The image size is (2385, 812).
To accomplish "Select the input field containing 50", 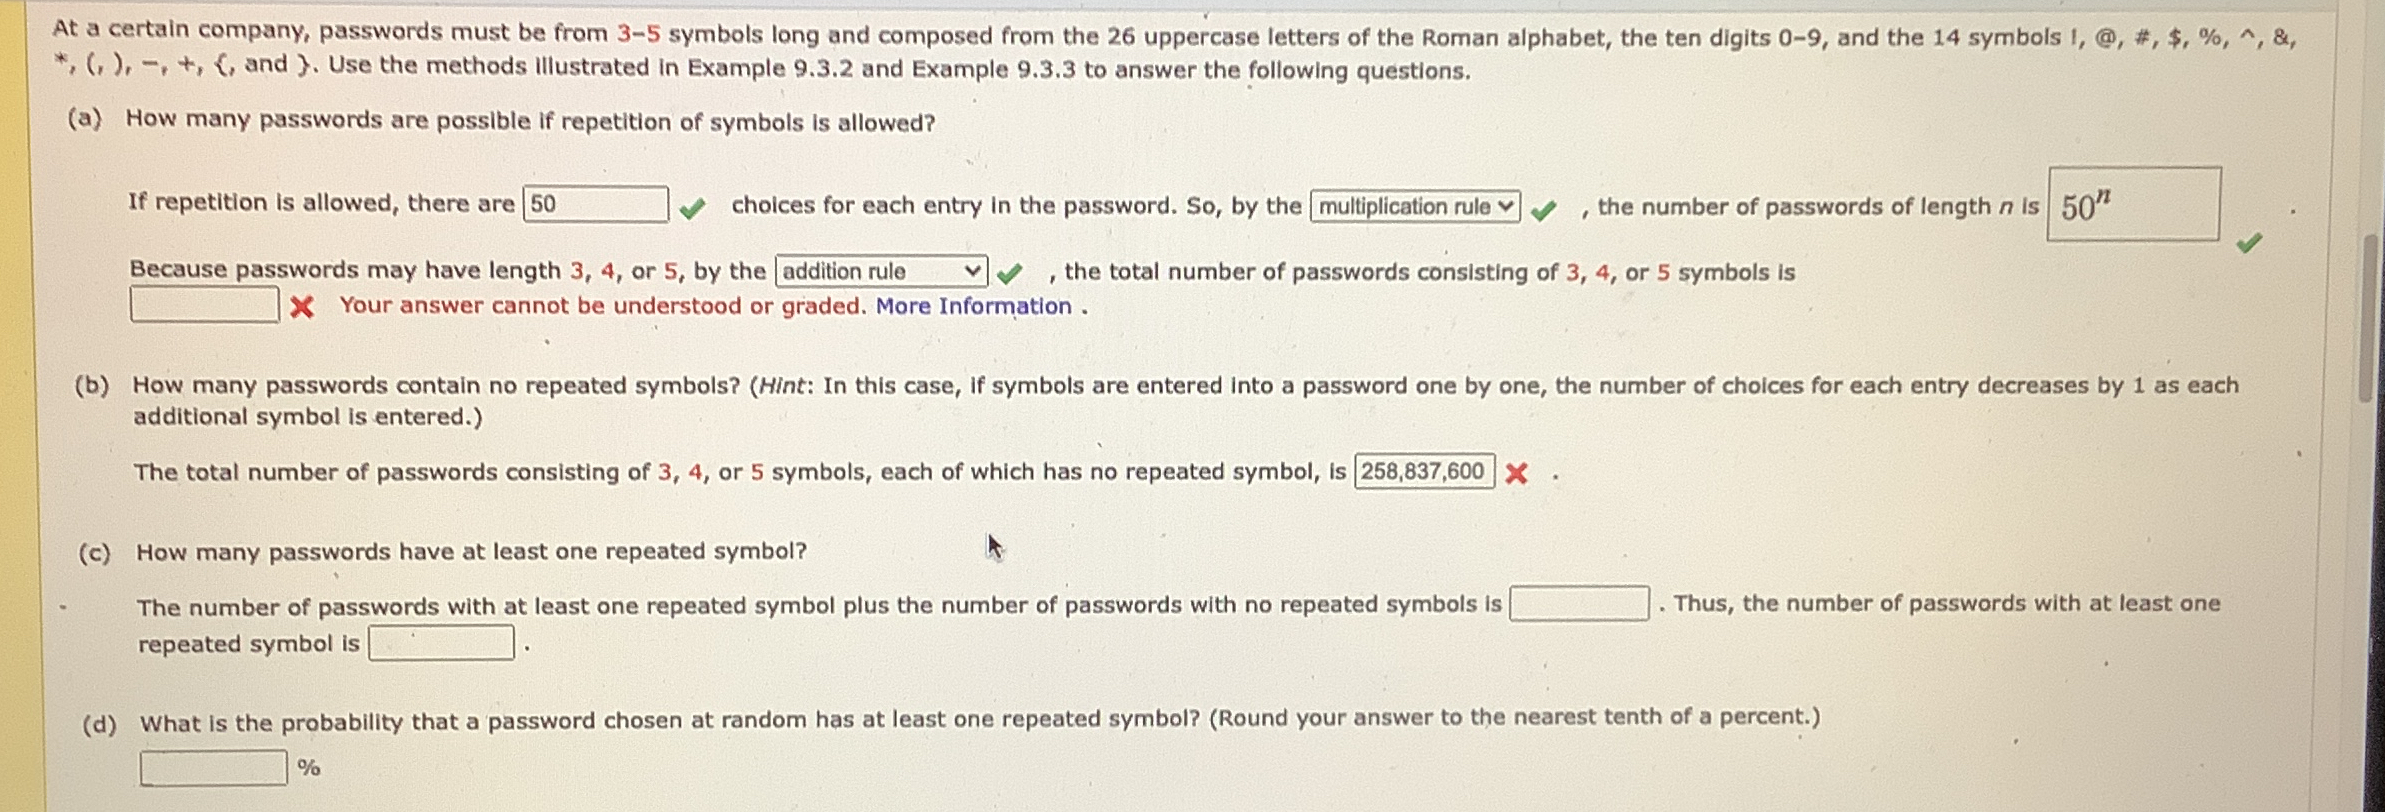I will [595, 204].
